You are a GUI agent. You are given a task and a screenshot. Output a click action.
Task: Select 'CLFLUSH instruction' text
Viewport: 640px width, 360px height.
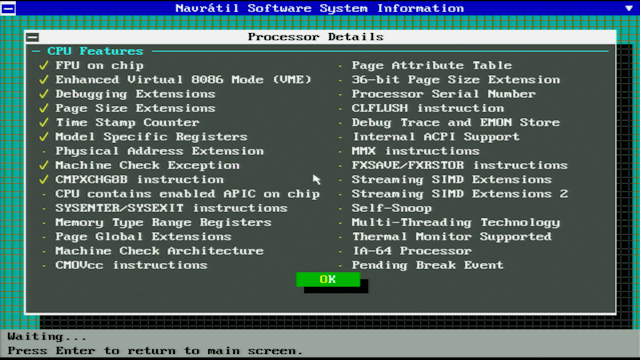[x=428, y=108]
